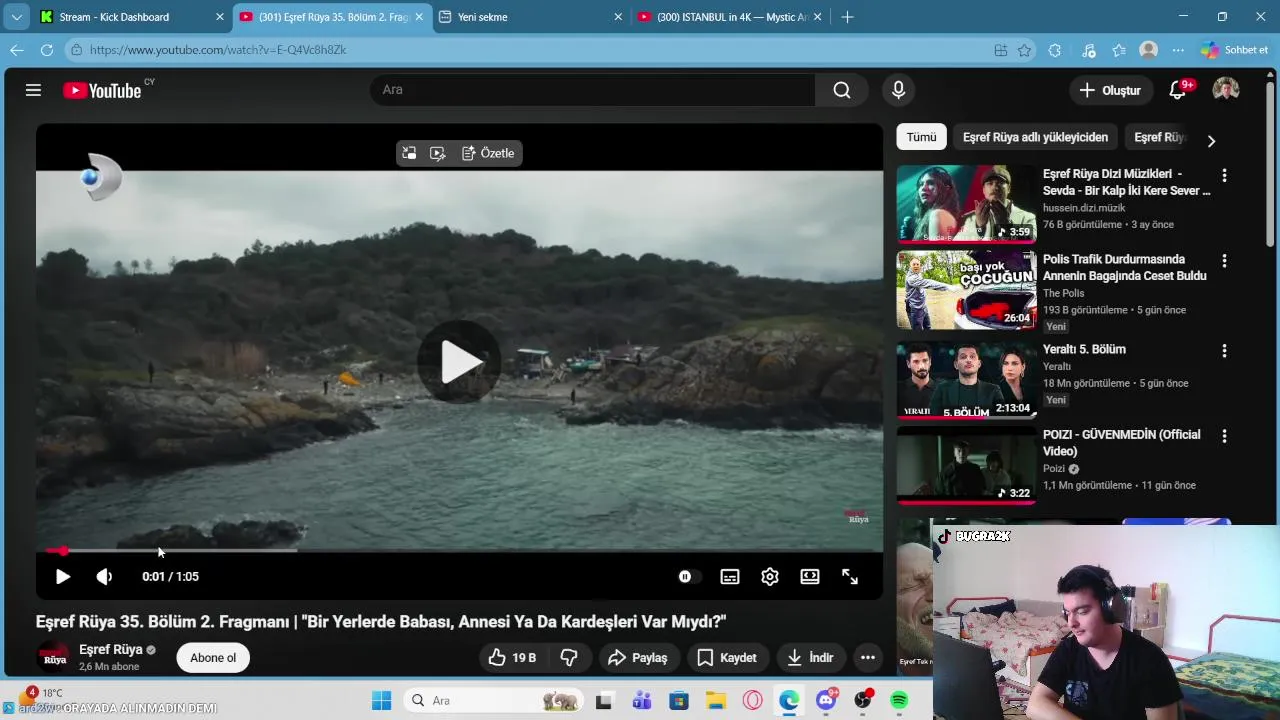Open options for Polis Trafik Durdurmasında video

click(1224, 261)
